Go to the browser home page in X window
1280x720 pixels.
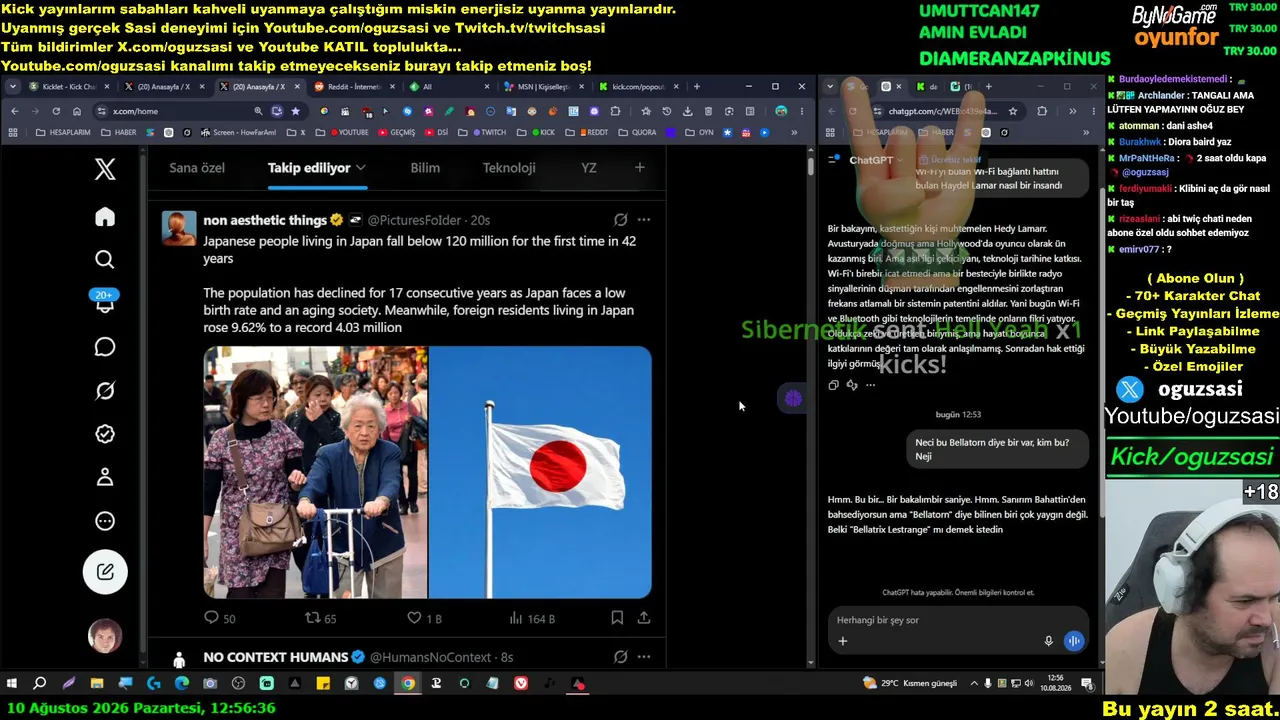77,111
